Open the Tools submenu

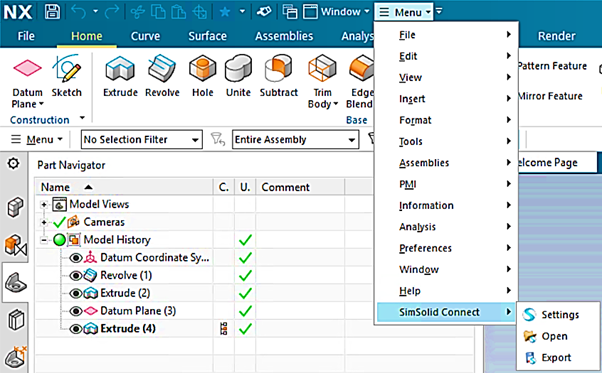coord(446,141)
